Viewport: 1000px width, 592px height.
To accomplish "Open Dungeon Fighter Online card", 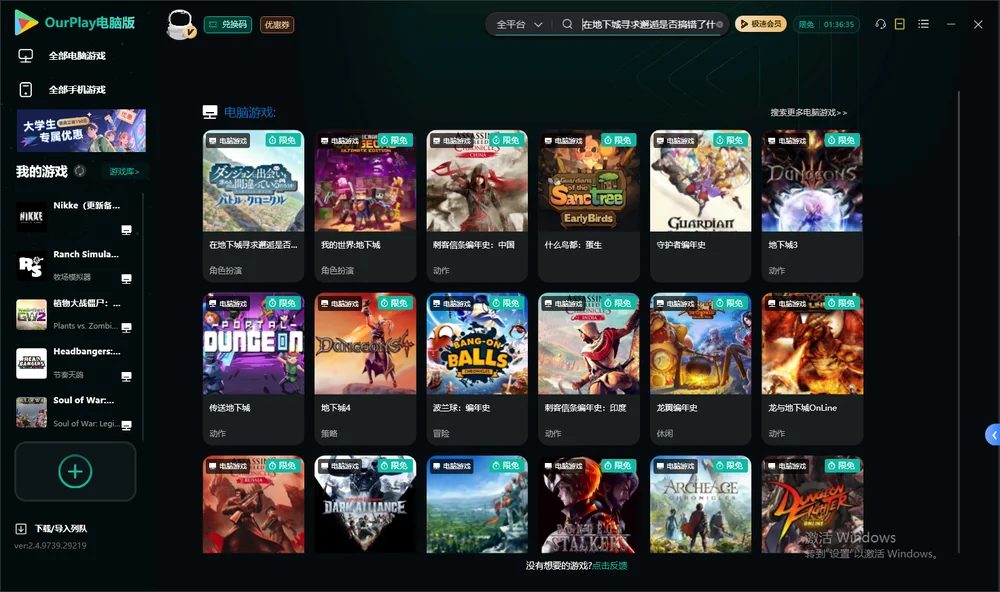I will (812, 505).
